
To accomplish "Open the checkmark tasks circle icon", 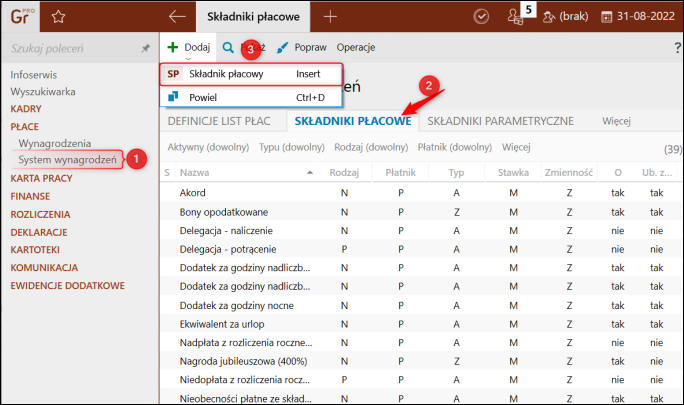I will click(481, 17).
